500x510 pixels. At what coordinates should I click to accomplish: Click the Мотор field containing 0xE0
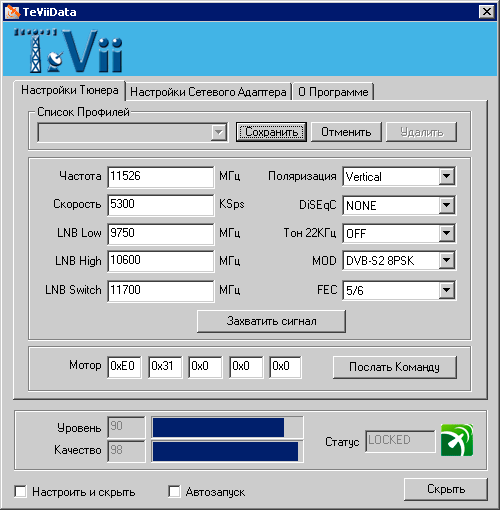click(124, 367)
